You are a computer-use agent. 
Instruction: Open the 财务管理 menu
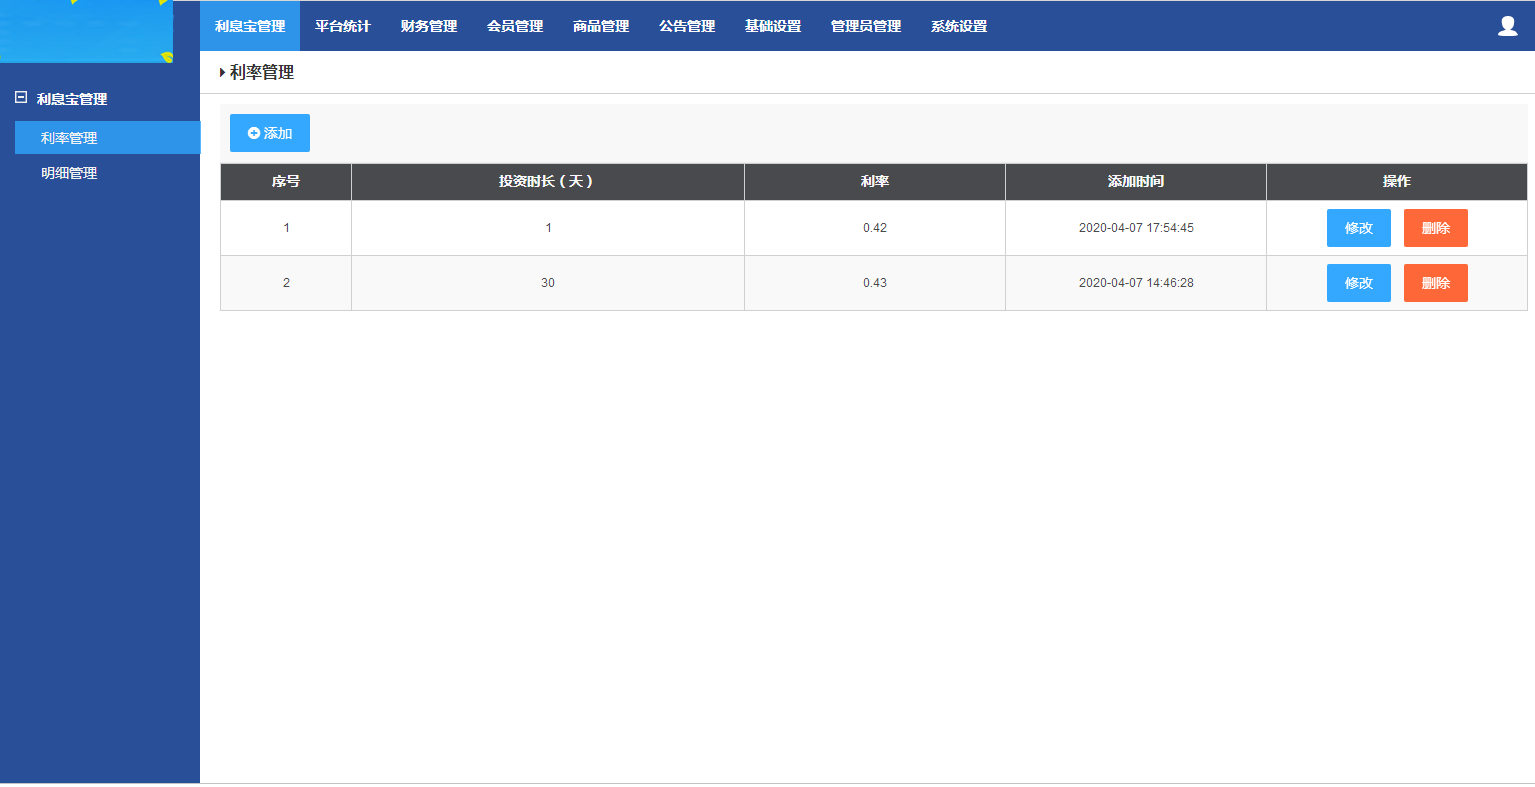(428, 26)
